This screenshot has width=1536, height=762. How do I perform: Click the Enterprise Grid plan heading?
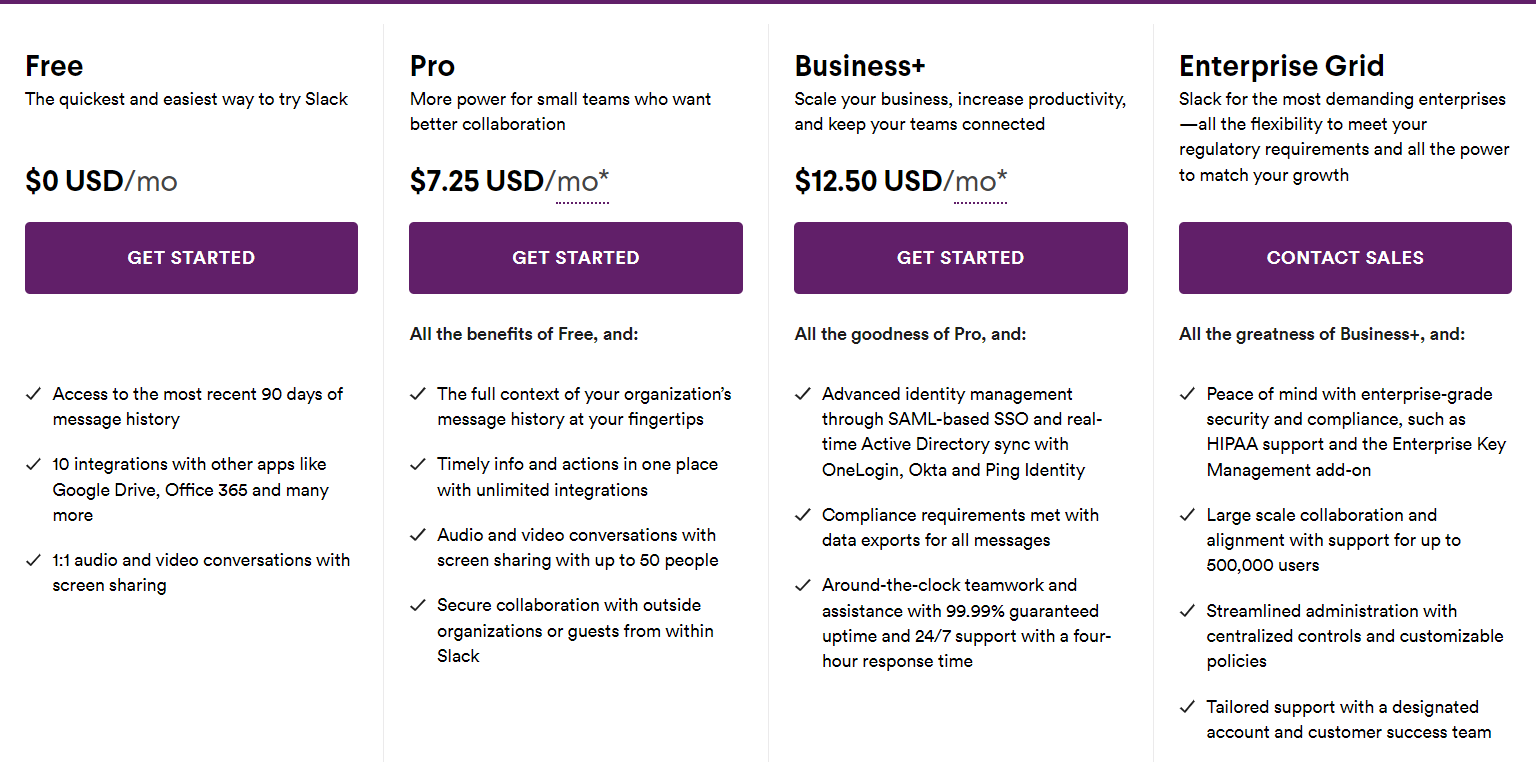tap(1282, 66)
